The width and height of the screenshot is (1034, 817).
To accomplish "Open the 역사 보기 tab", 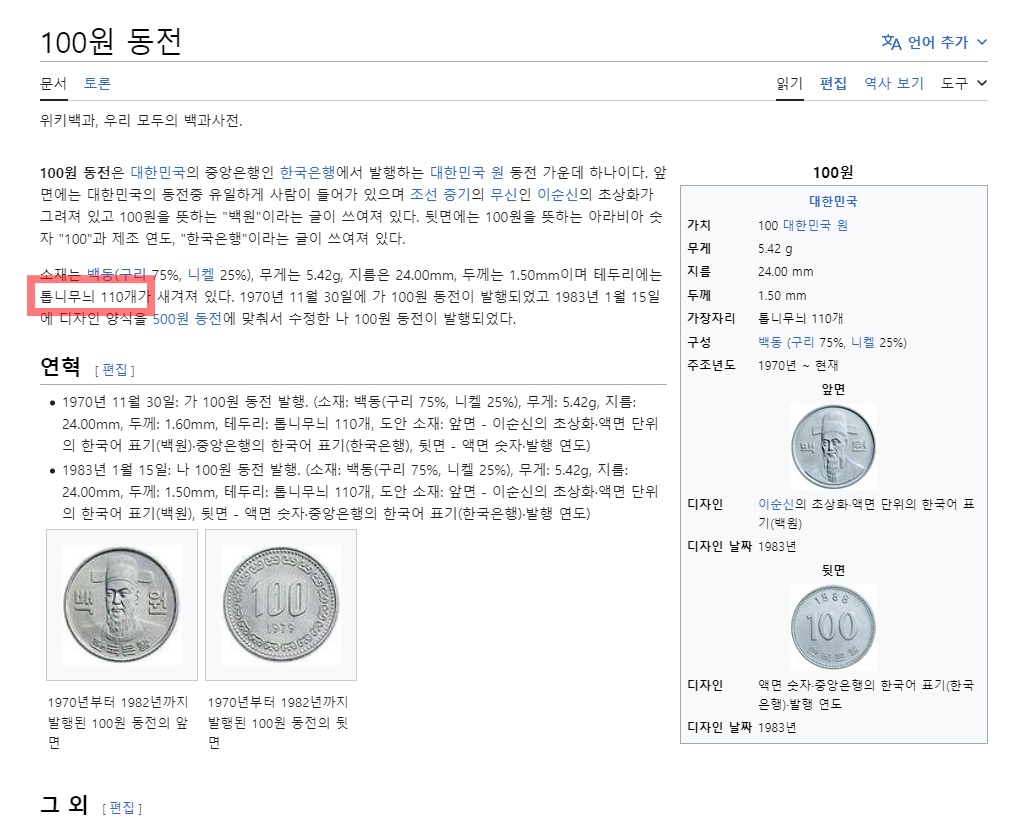I will pos(894,84).
